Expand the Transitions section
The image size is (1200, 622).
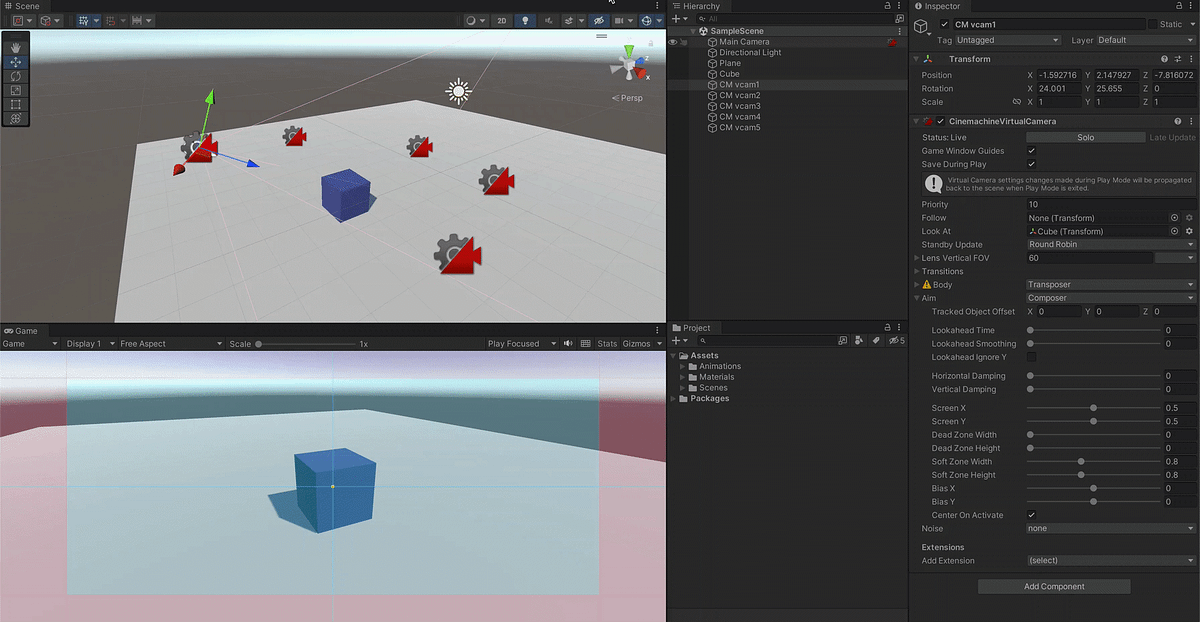point(917,271)
